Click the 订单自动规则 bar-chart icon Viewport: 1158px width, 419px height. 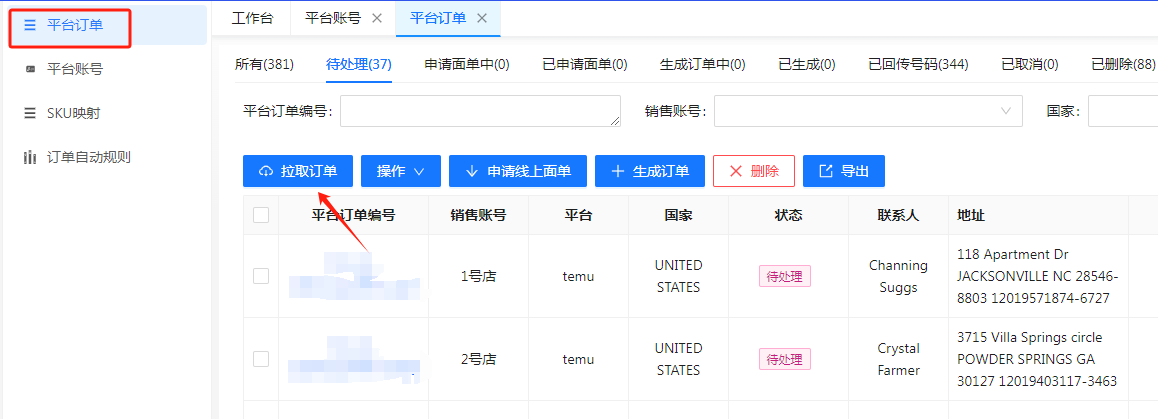pyautogui.click(x=30, y=158)
